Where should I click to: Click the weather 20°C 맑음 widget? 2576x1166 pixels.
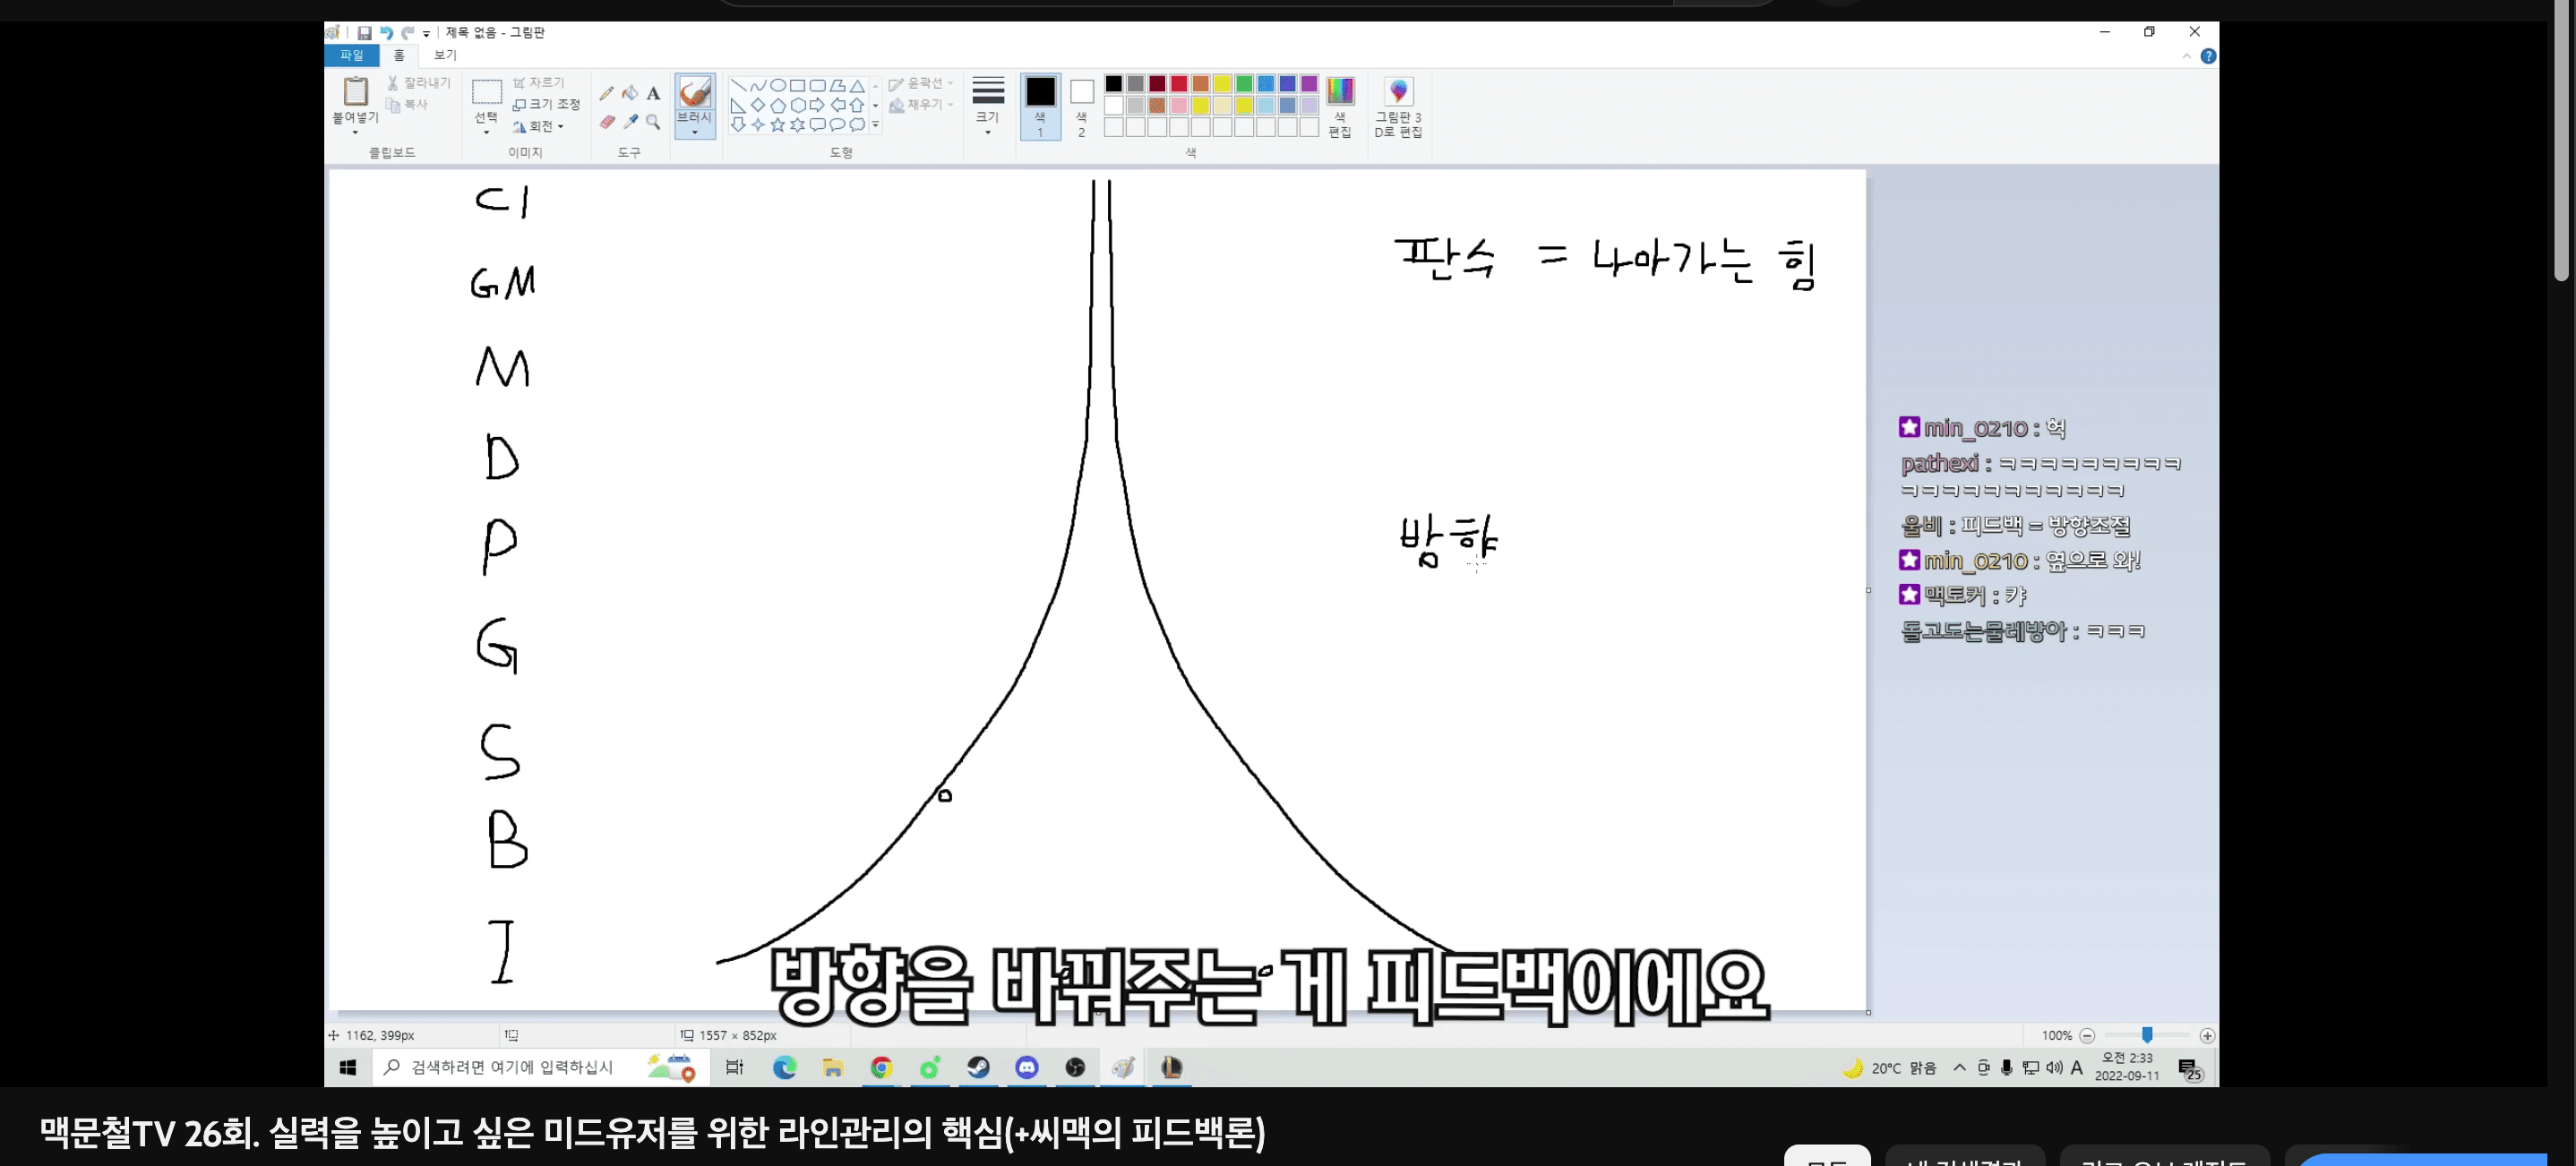pos(1889,1068)
